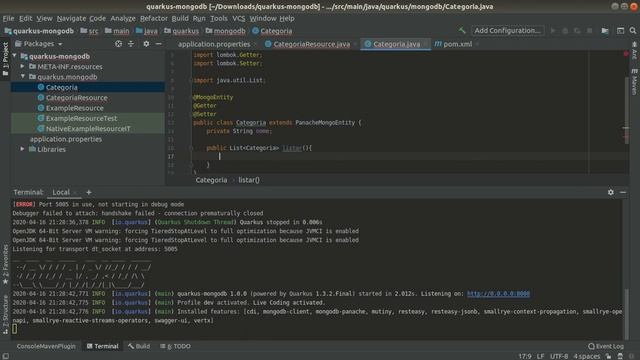Click mongodb in the navigation breadcrumb
640x360 pixels.
click(226, 31)
